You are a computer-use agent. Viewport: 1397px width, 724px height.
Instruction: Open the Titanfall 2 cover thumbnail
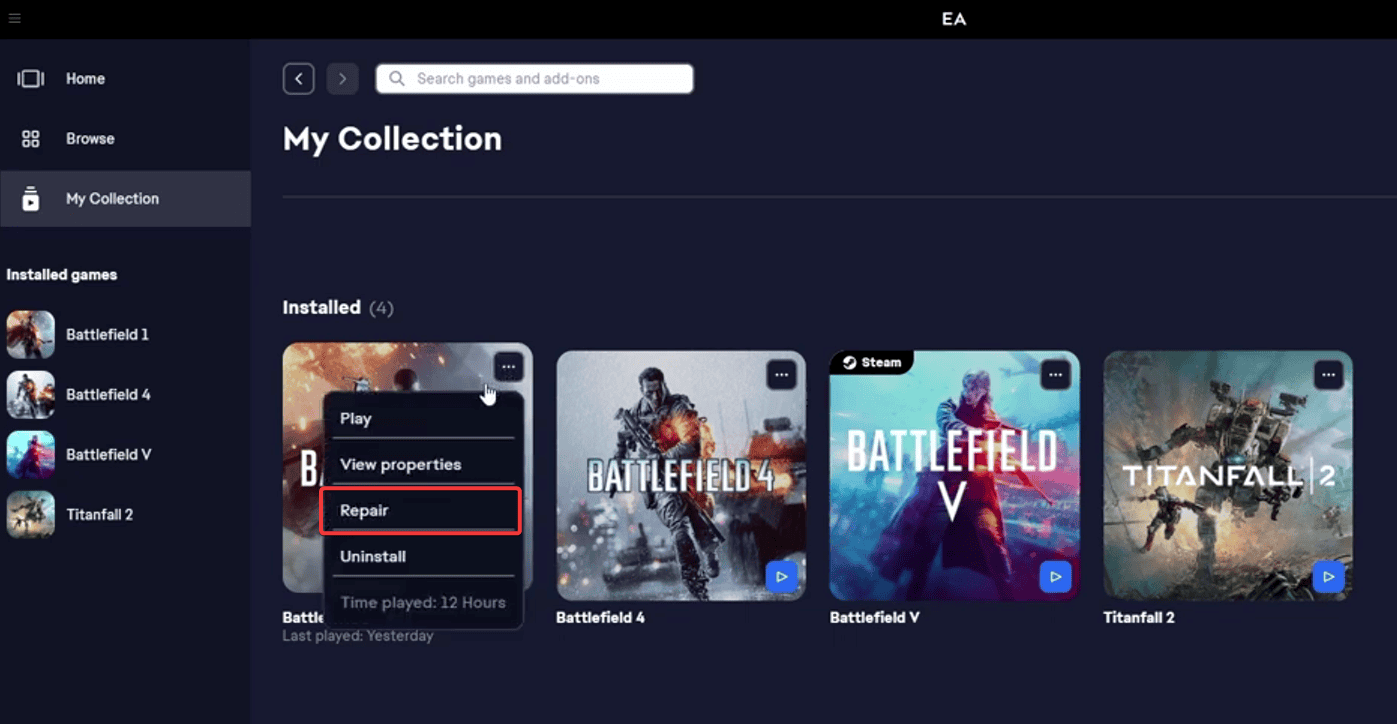pos(1228,475)
